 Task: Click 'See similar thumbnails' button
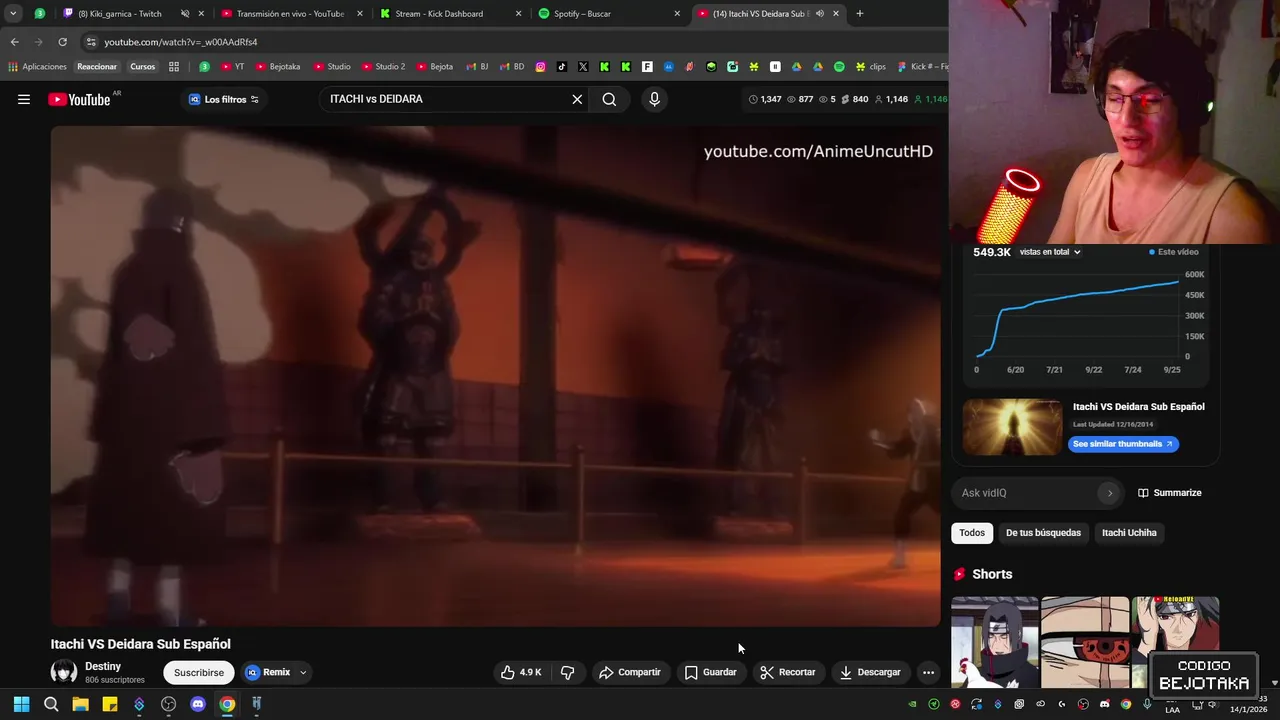(1123, 444)
